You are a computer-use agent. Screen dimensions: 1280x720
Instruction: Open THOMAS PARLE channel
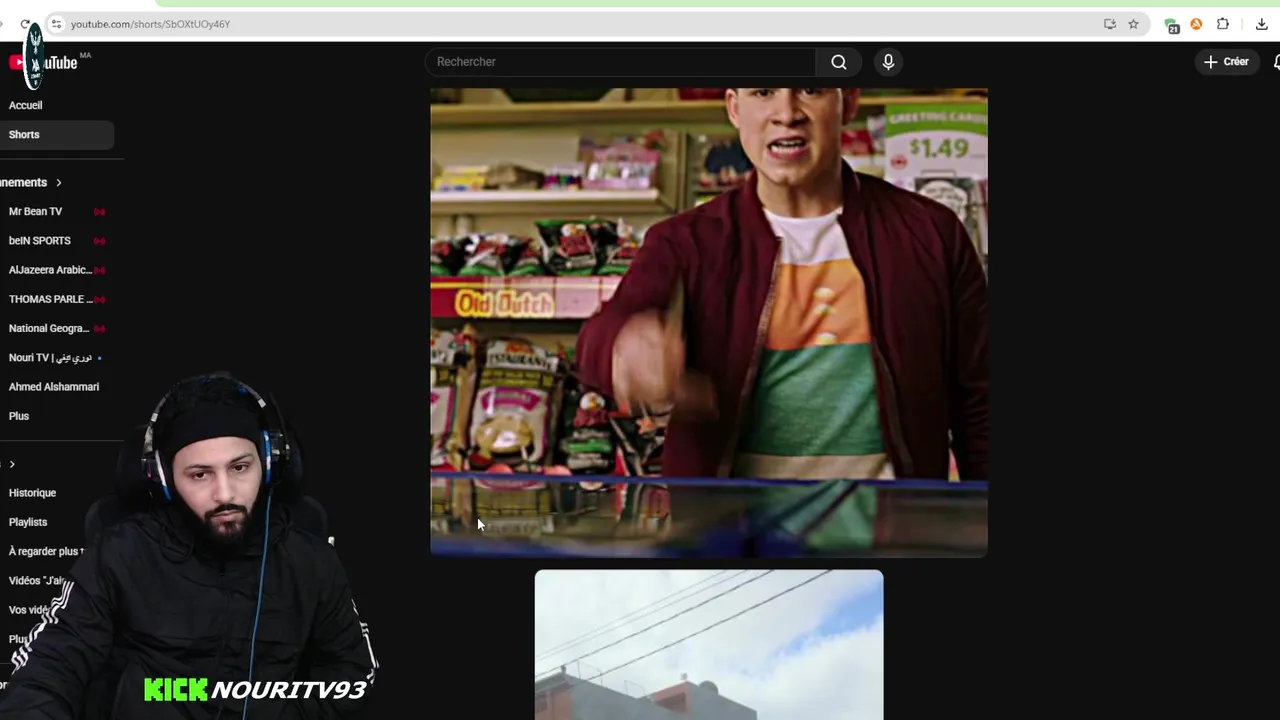(x=50, y=299)
